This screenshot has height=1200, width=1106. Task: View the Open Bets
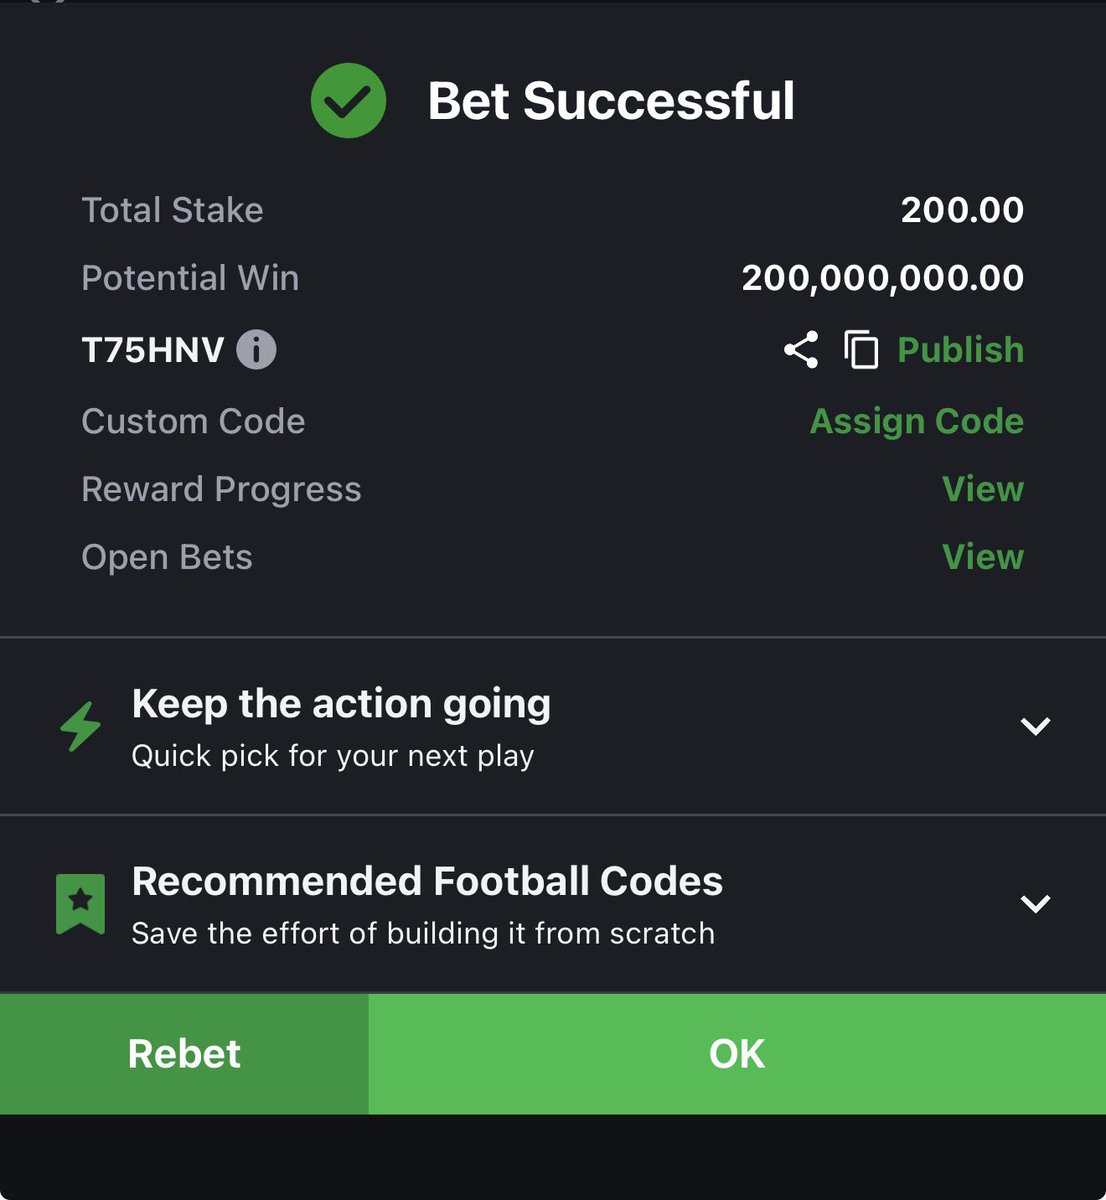click(x=983, y=557)
